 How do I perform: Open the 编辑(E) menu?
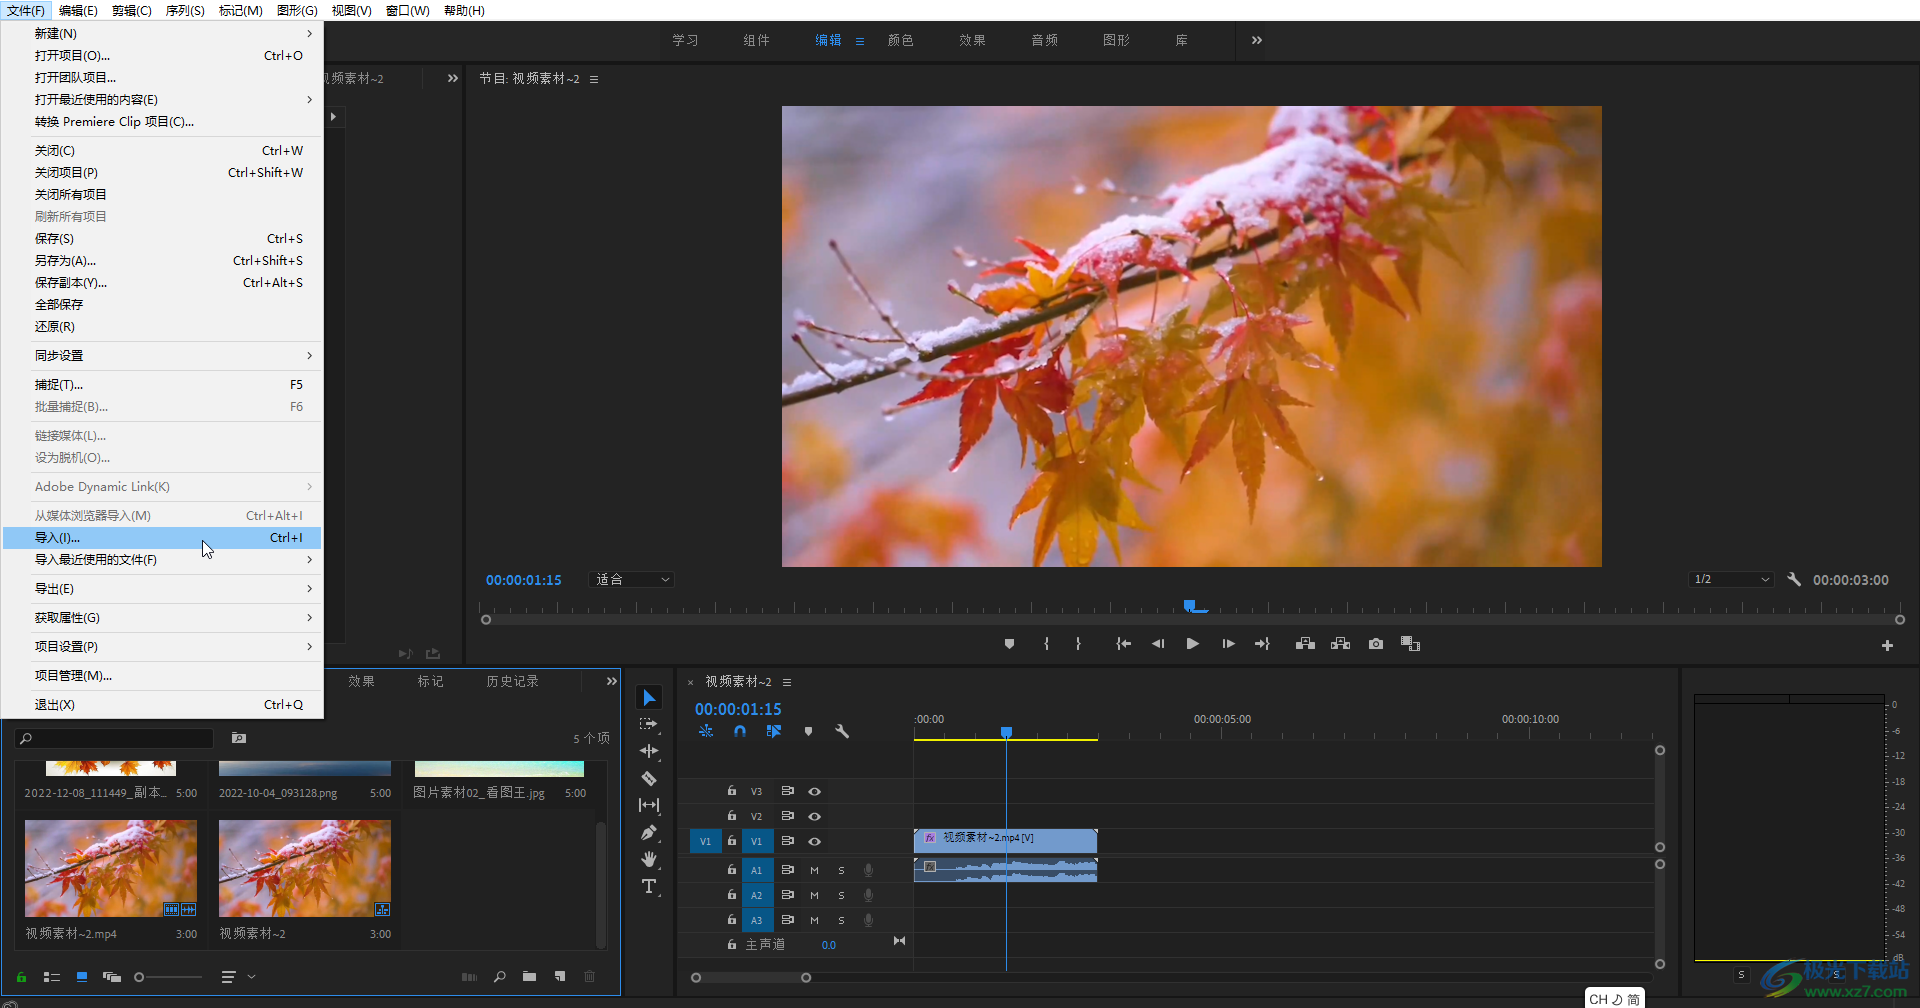78,10
